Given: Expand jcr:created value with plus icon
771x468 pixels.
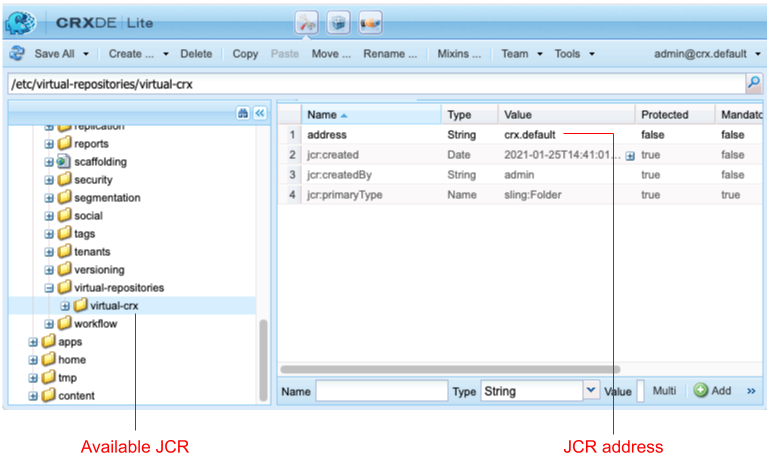Looking at the screenshot, I should click(630, 156).
